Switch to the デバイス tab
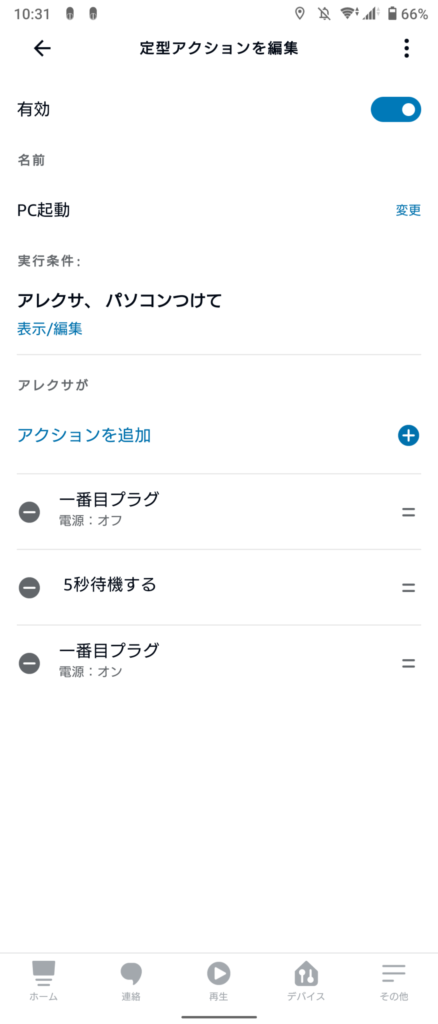The width and height of the screenshot is (438, 1024). coord(306,982)
